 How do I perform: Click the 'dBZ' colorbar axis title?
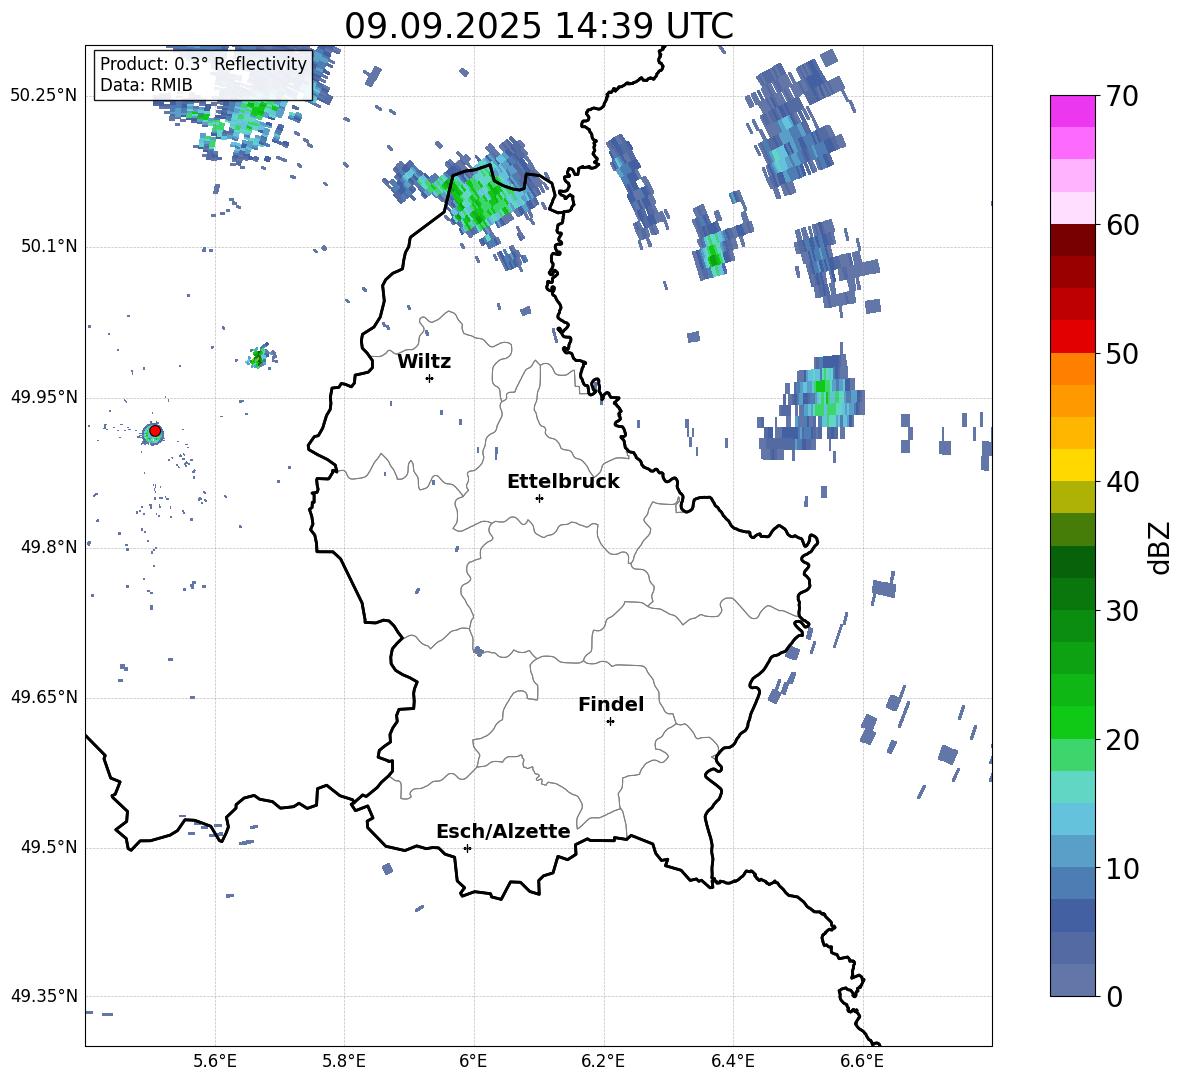[1160, 547]
